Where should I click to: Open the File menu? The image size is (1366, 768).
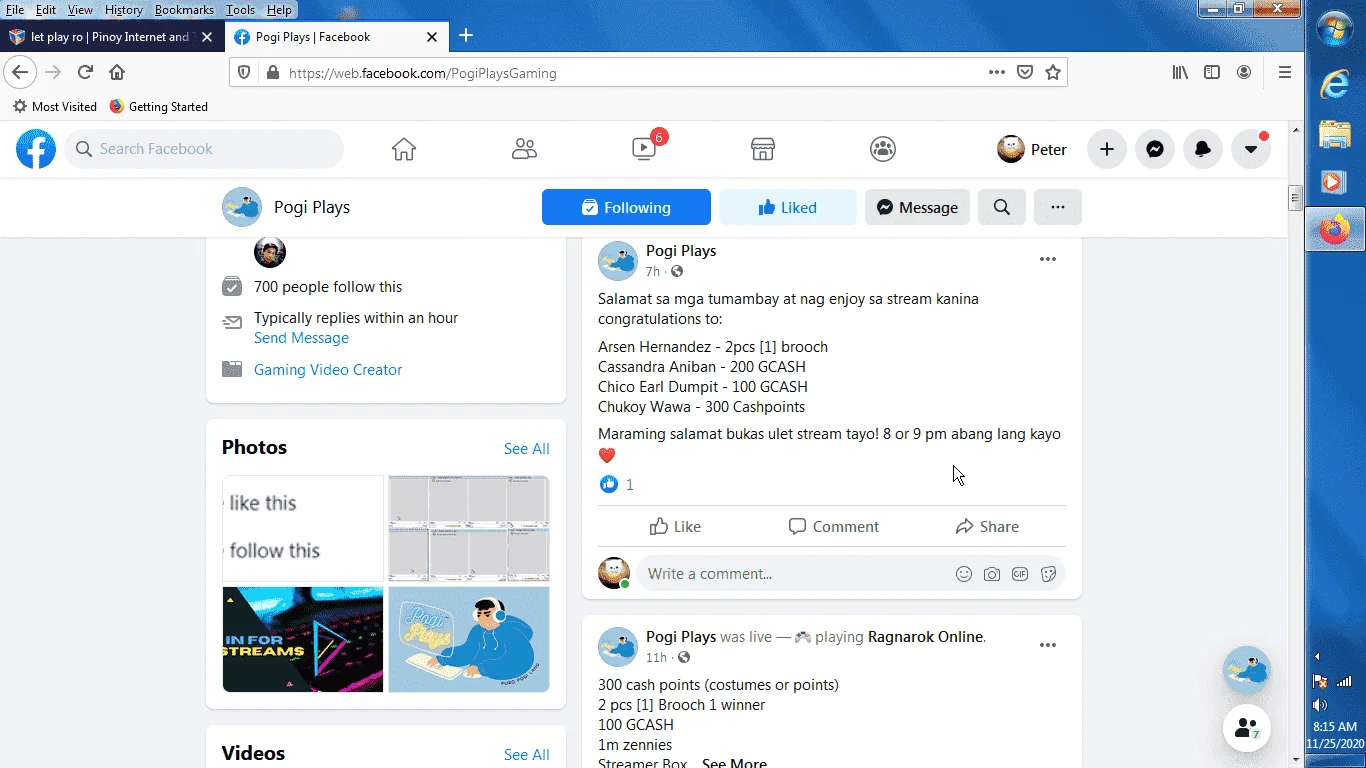[x=15, y=10]
